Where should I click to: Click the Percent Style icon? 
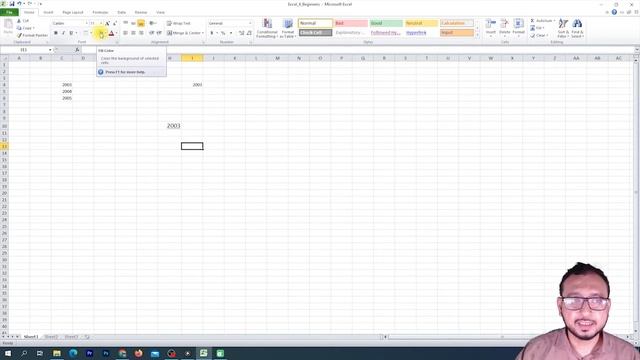coord(223,33)
